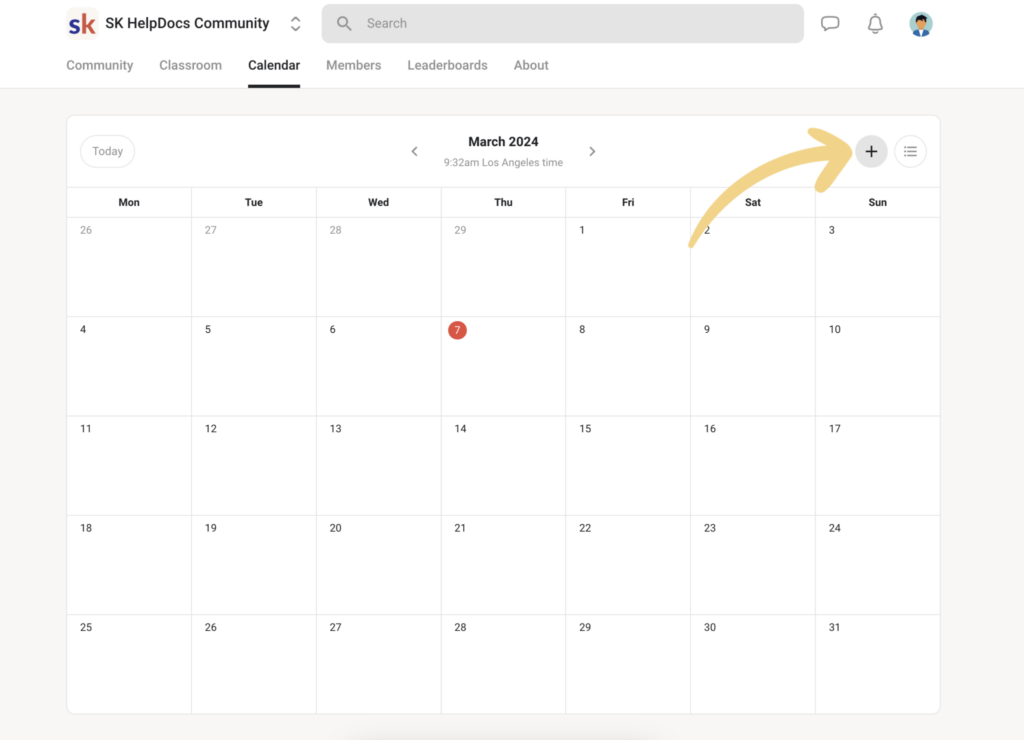Open the user profile avatar
This screenshot has height=740, width=1024.
click(921, 24)
